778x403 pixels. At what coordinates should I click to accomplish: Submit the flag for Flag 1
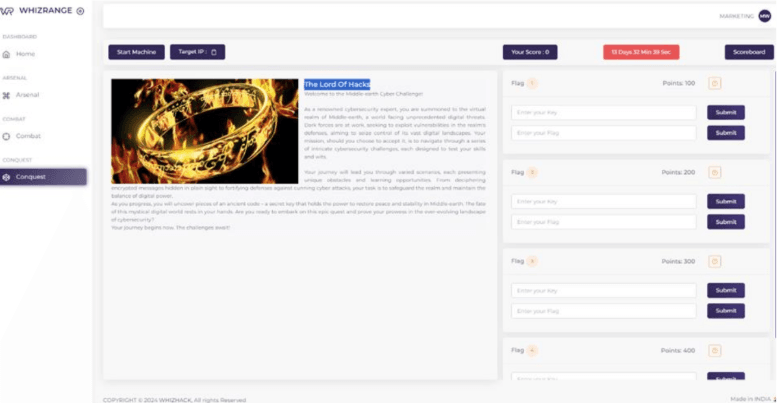tap(726, 133)
